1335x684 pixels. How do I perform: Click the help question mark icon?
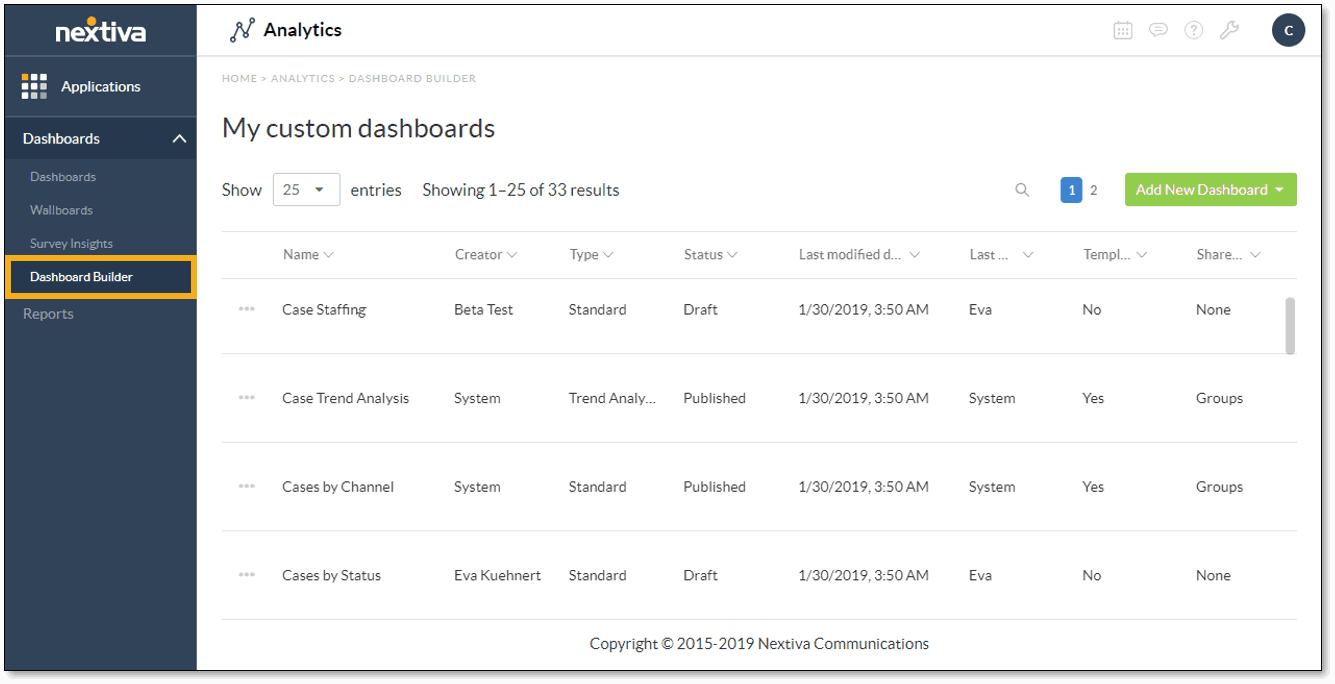(x=1193, y=30)
